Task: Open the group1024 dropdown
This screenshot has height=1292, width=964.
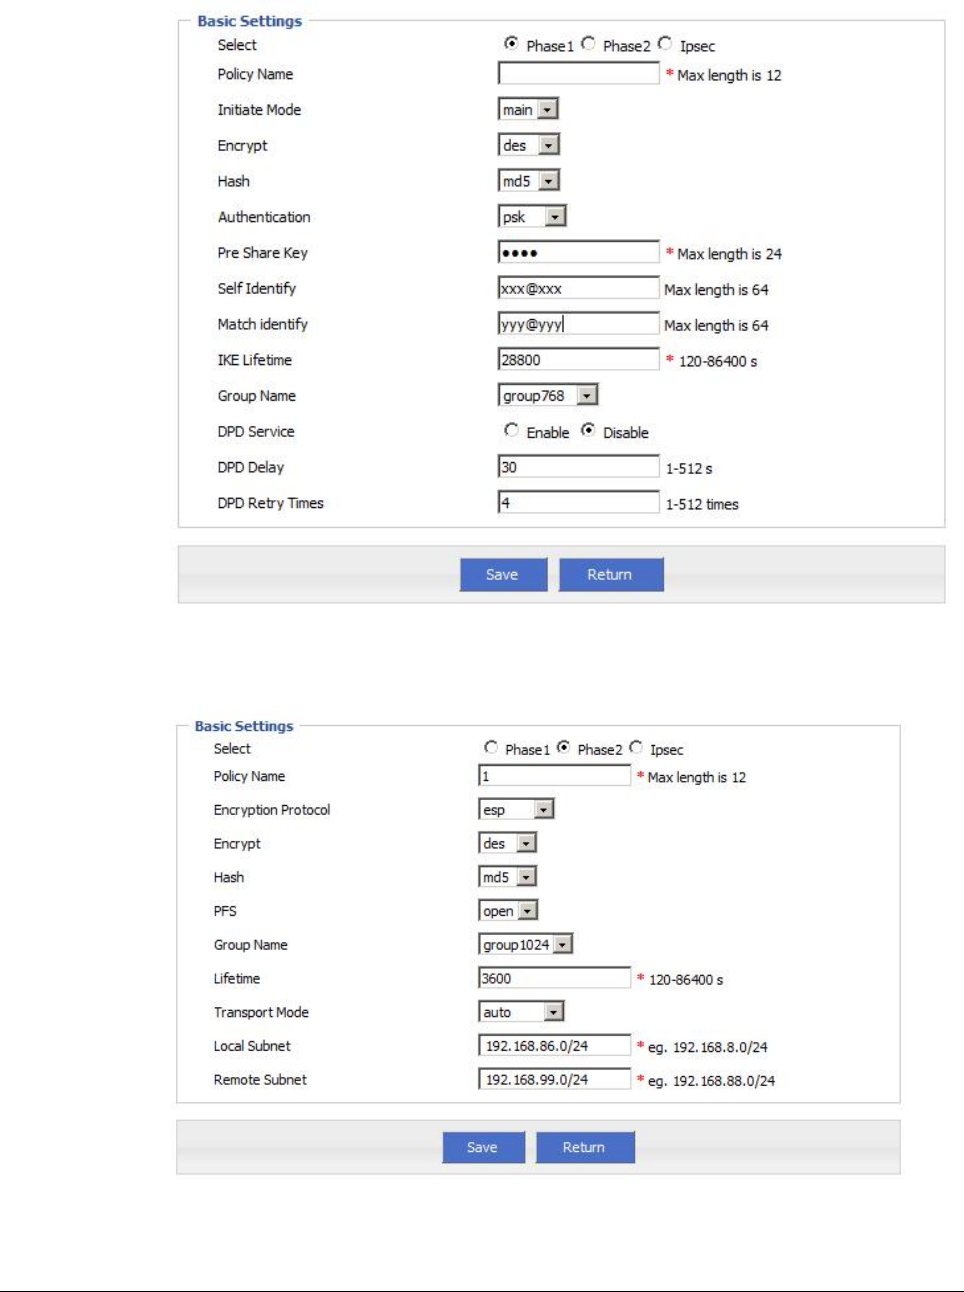Action: 526,944
